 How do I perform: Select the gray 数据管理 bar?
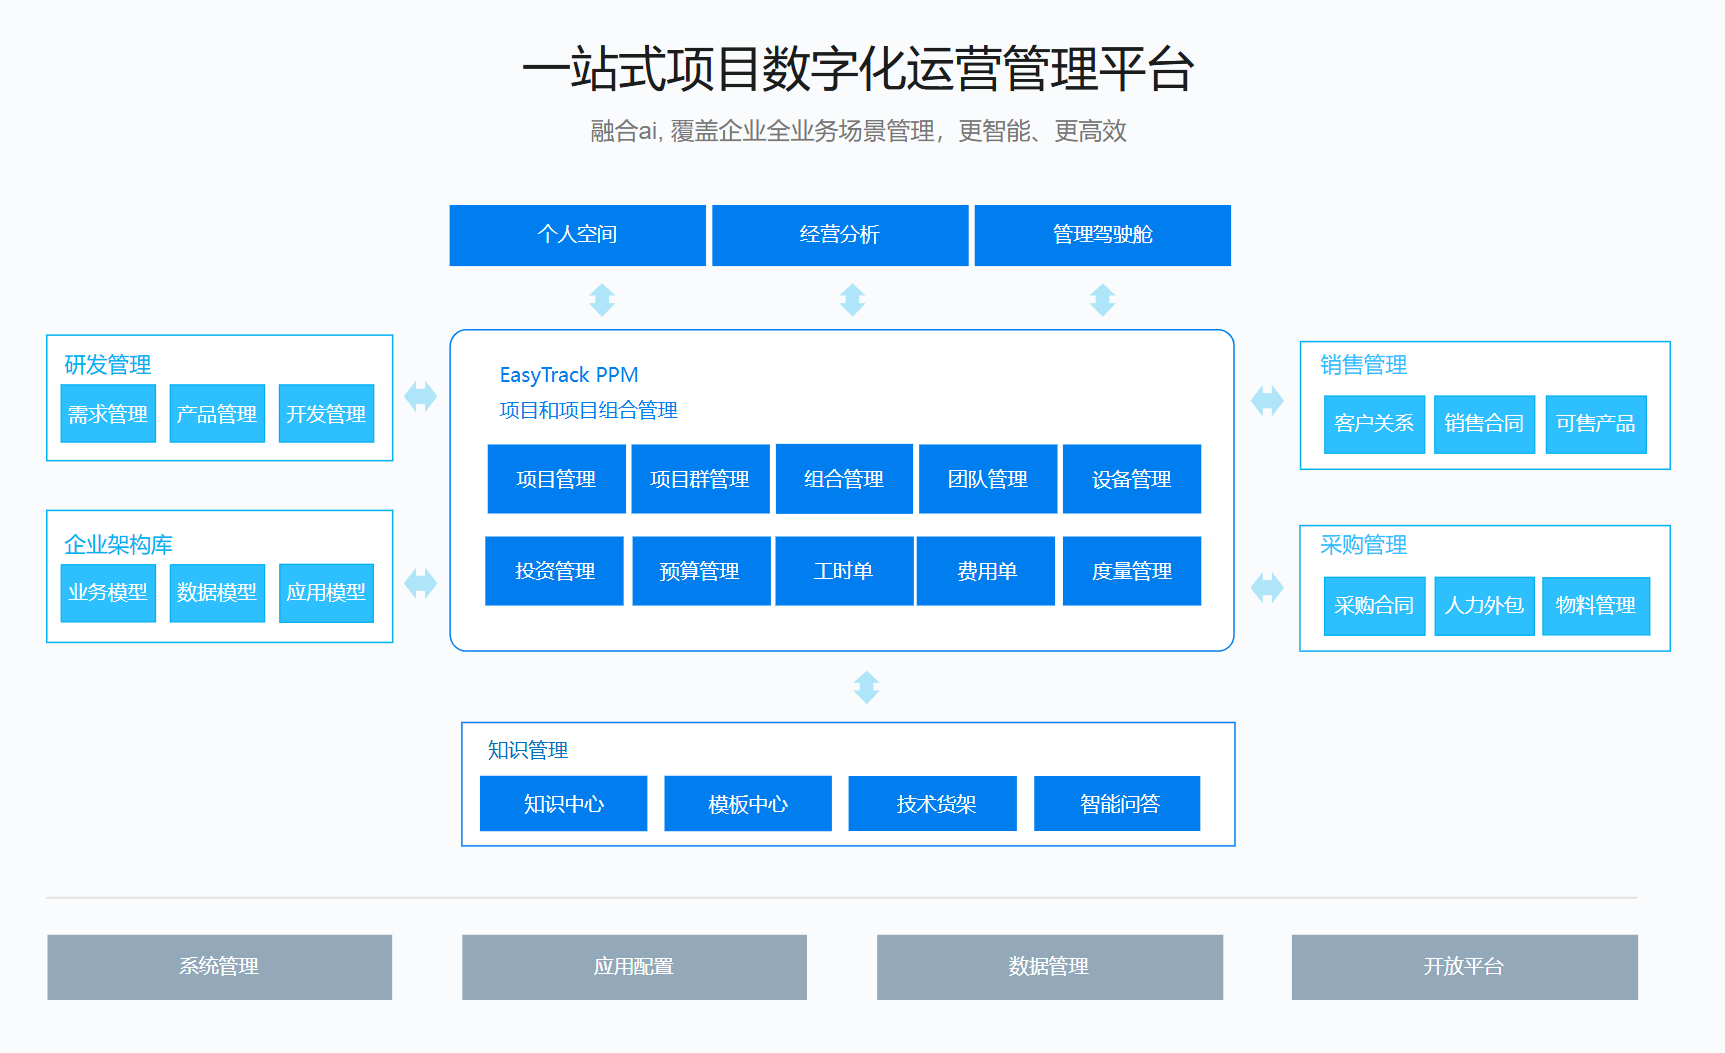pos(1050,967)
